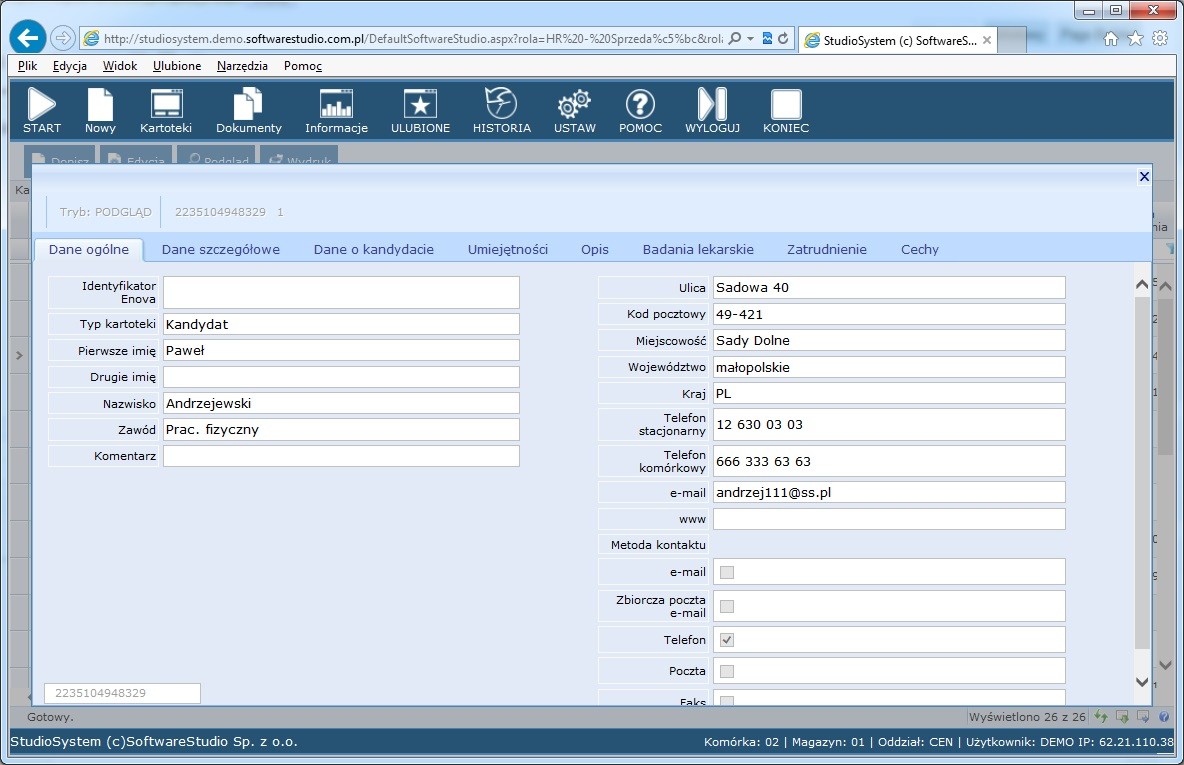Open the Pomoc menu
This screenshot has width=1184, height=765.
coord(303,66)
